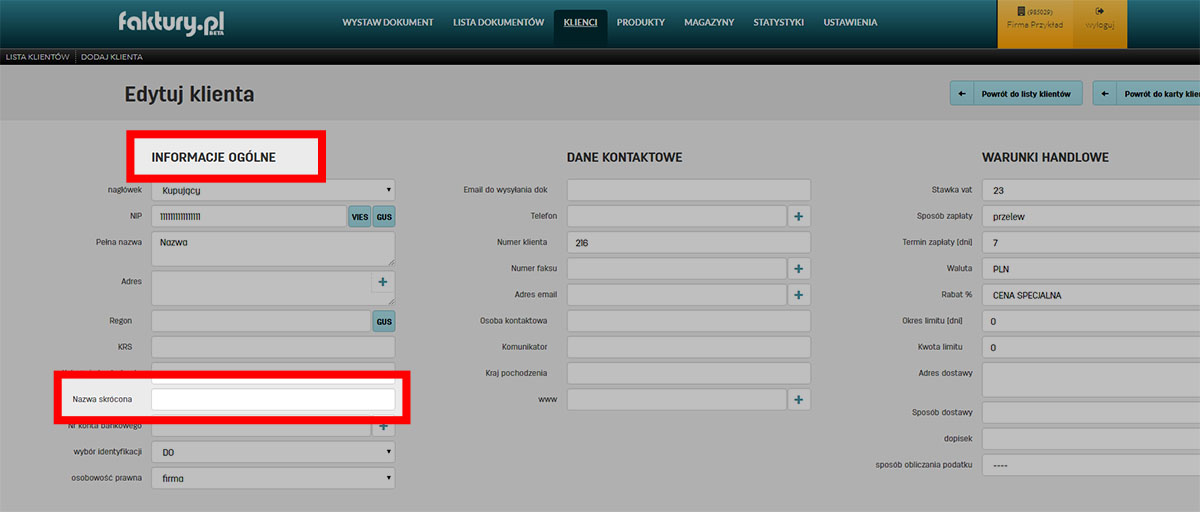Click plus icon next to Numer faksu
This screenshot has width=1200, height=512.
(799, 268)
